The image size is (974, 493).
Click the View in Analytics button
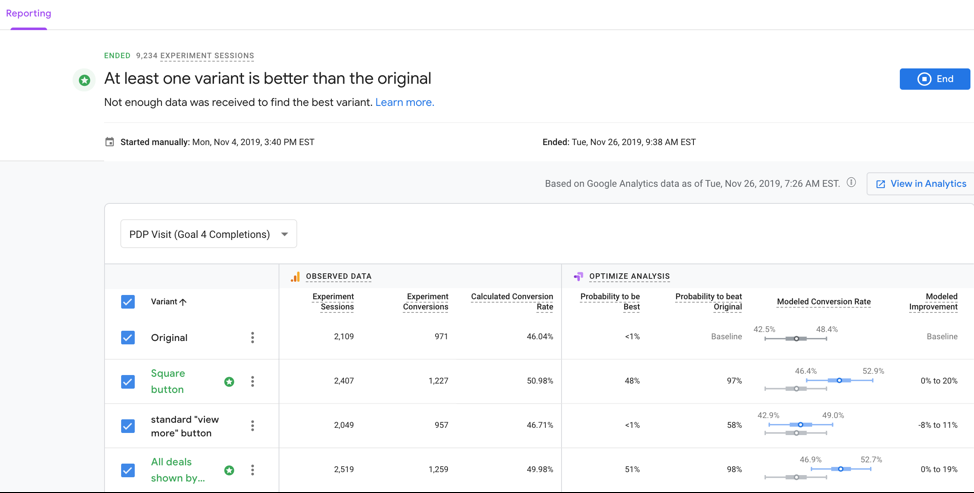920,184
